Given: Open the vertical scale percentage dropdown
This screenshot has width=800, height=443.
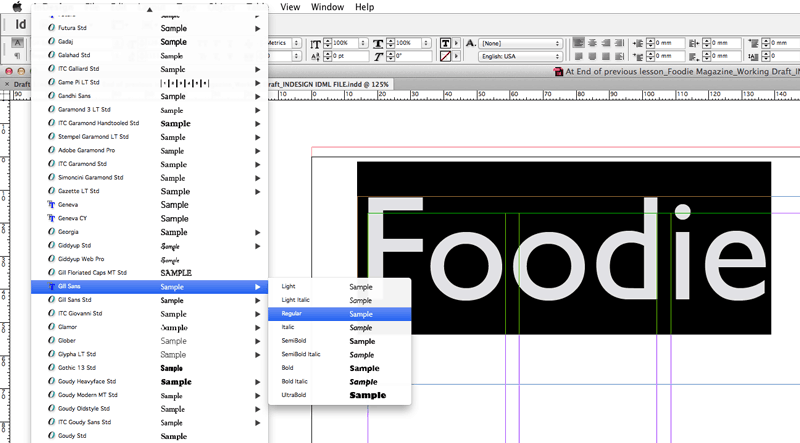Looking at the screenshot, I should (363, 43).
